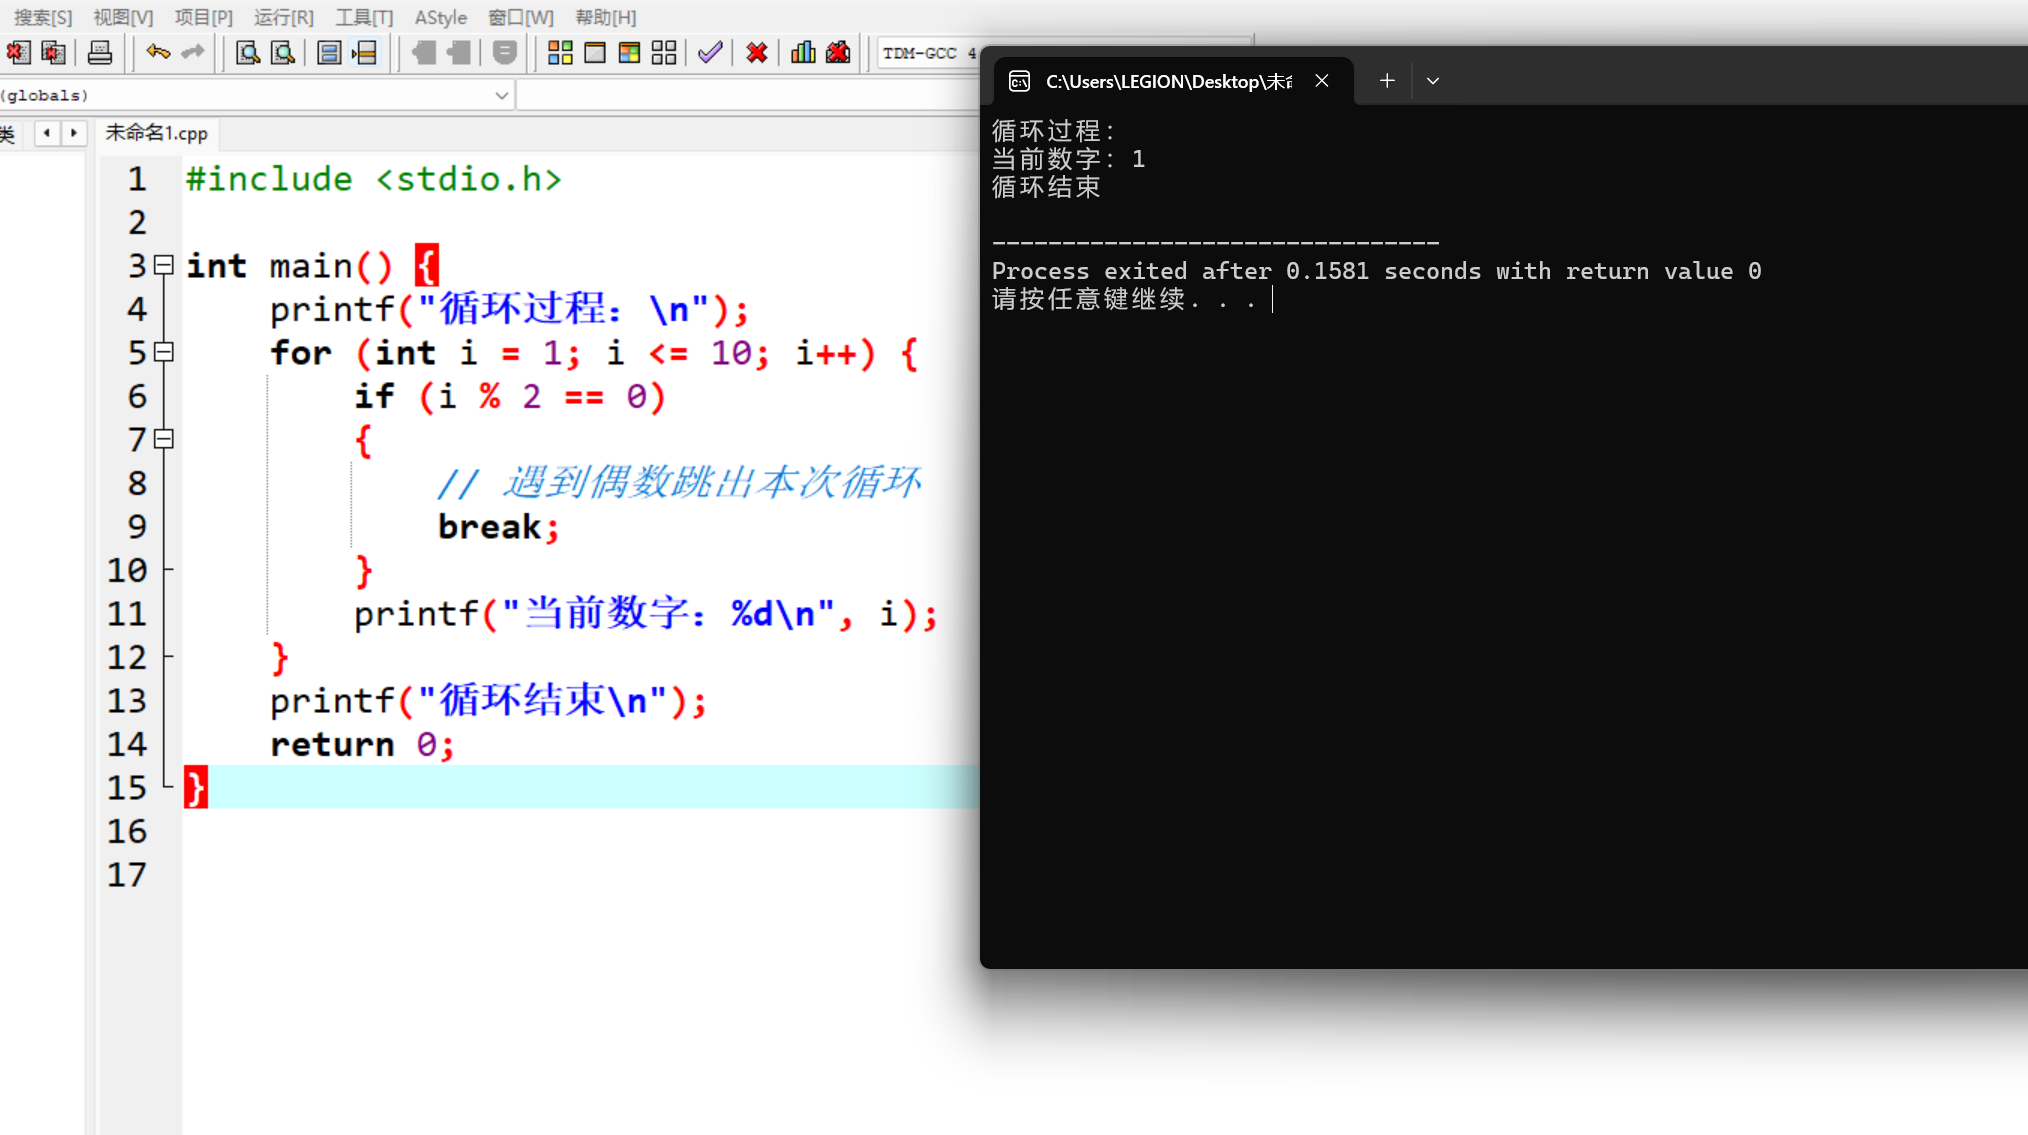Click the Syntax Check checkmark icon

710,53
